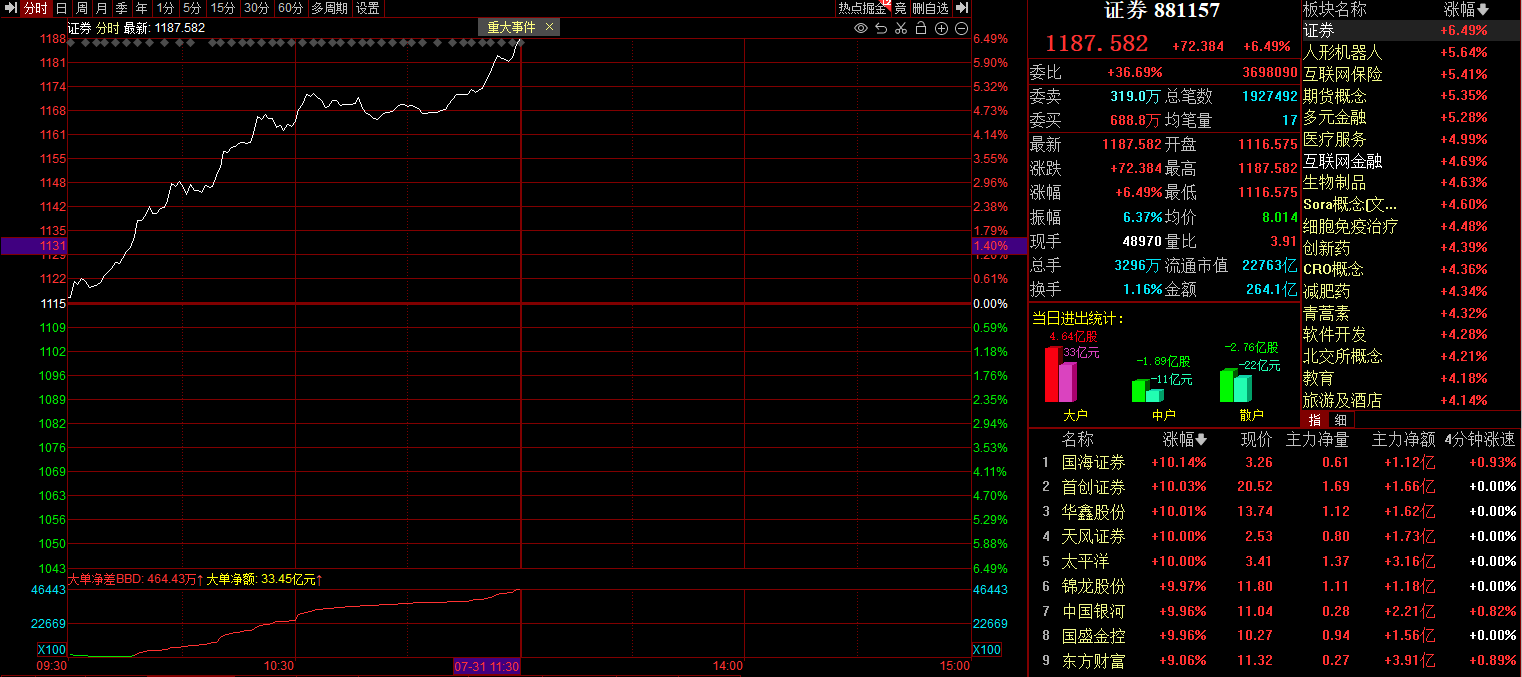Screen dimensions: 1522x677
Task: Zoom out with the circled minus icon
Action: [x=961, y=28]
